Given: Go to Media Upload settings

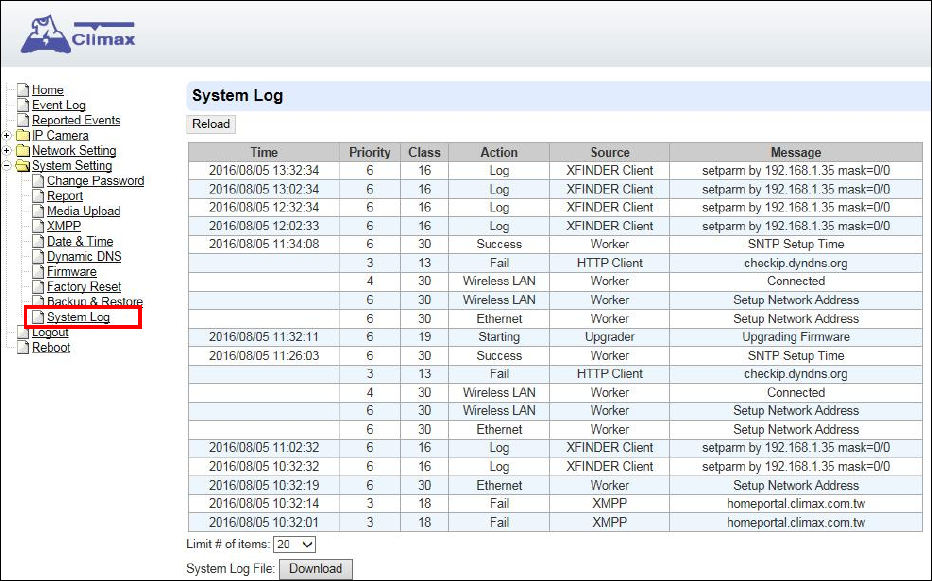Looking at the screenshot, I should [84, 211].
